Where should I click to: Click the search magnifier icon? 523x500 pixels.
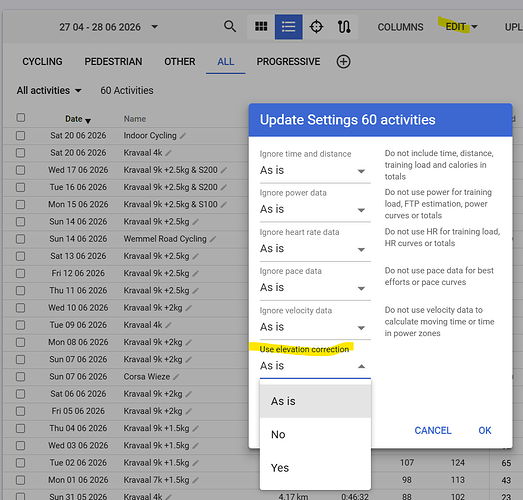(230, 26)
